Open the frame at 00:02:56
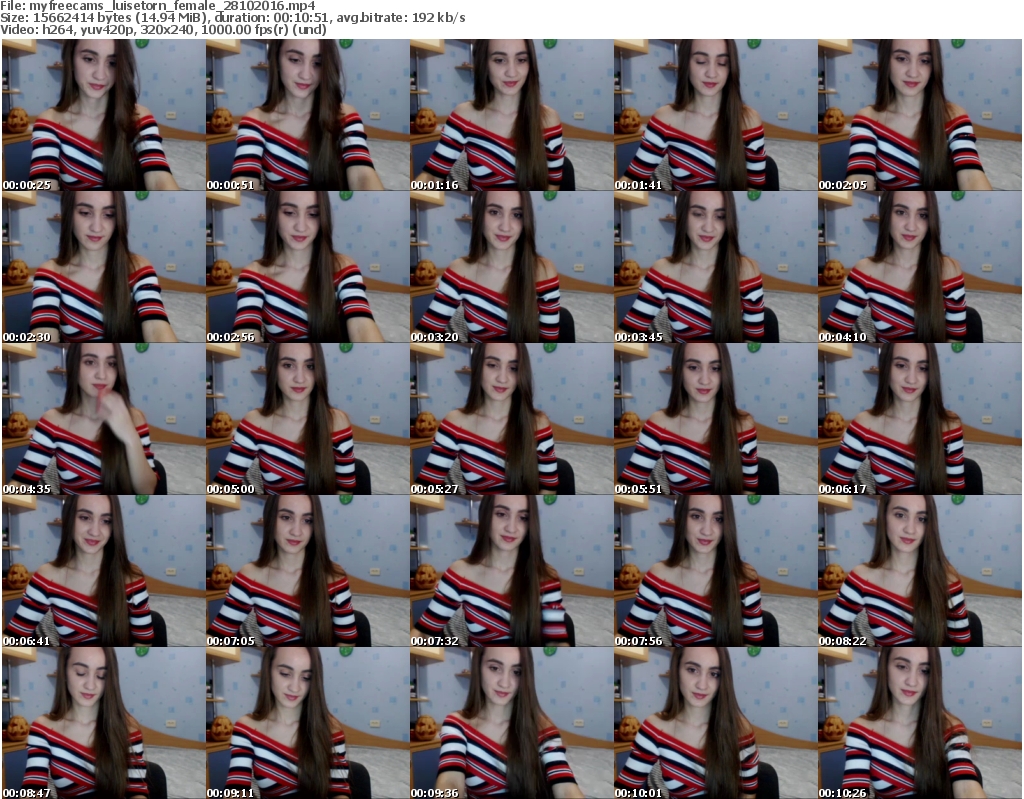Image resolution: width=1024 pixels, height=799 pixels. [x=308, y=267]
